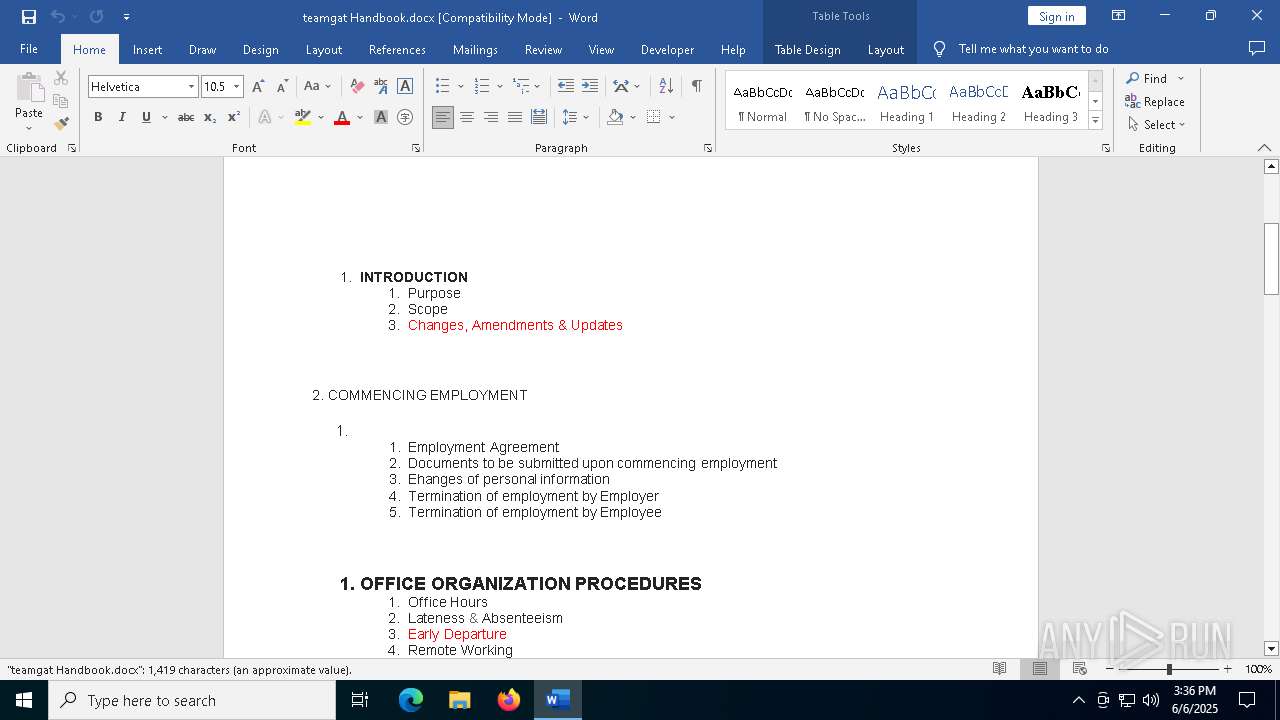Click Replace button
The width and height of the screenshot is (1280, 720).
[x=1155, y=101]
